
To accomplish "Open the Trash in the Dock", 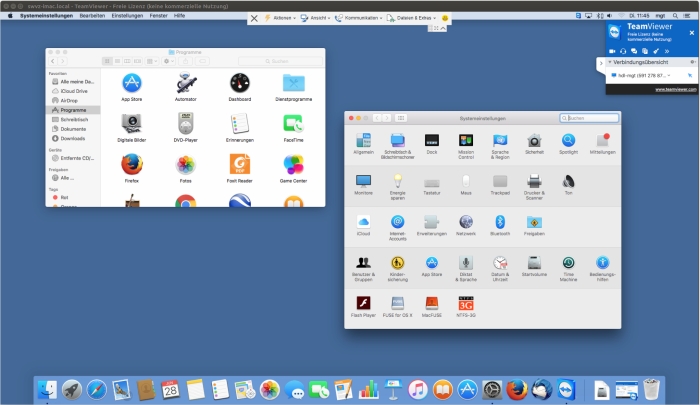I will (651, 390).
